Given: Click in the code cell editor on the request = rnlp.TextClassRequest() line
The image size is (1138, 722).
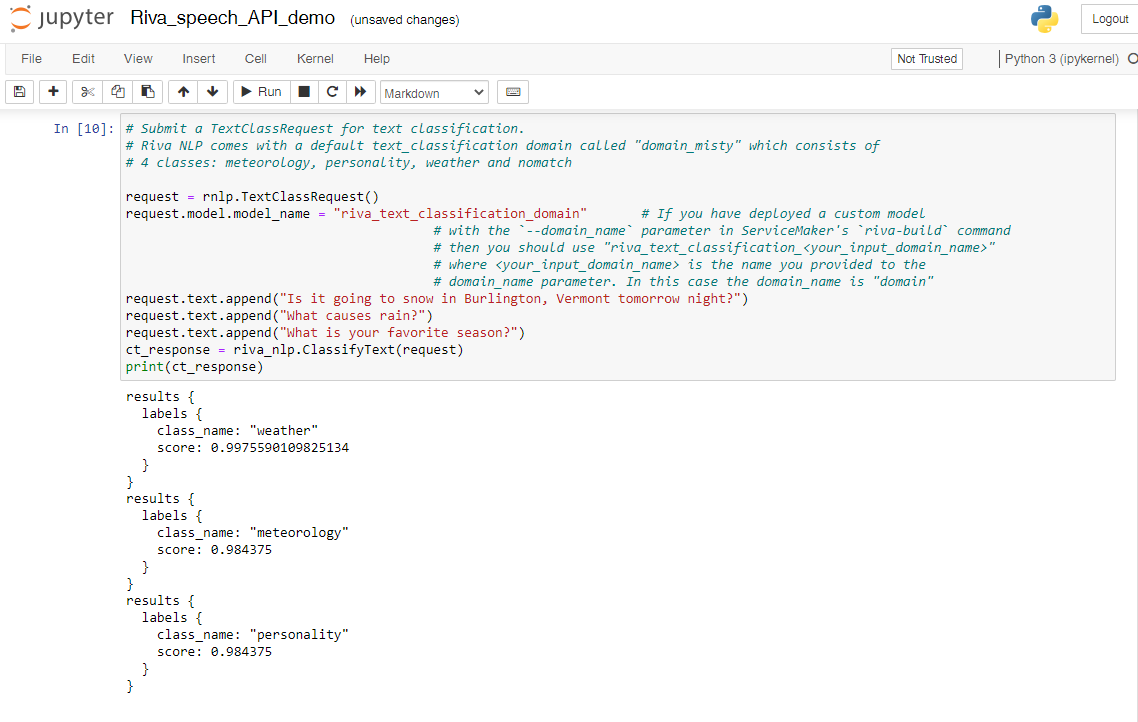Looking at the screenshot, I should click(x=252, y=197).
